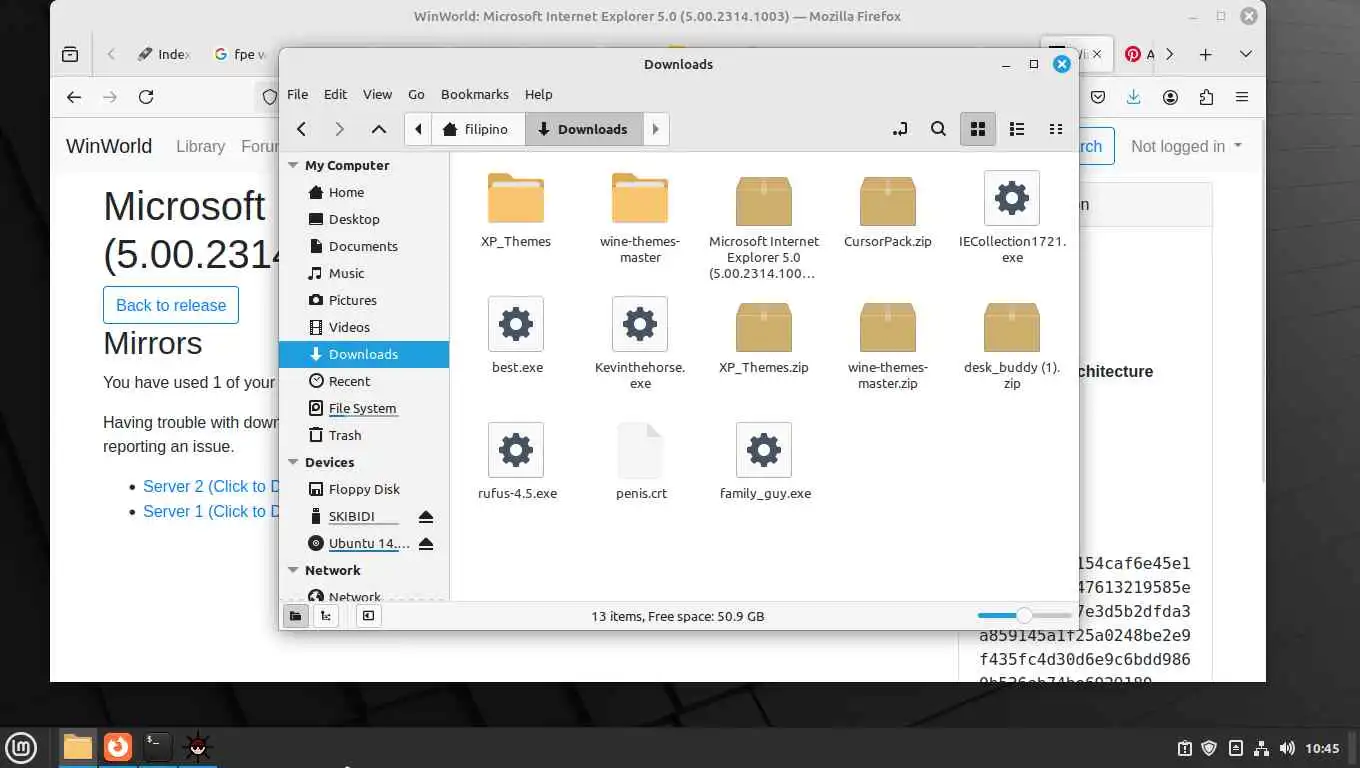1360x768 pixels.
Task: Select desk_buddy (1).zip archive
Action: point(1012,344)
